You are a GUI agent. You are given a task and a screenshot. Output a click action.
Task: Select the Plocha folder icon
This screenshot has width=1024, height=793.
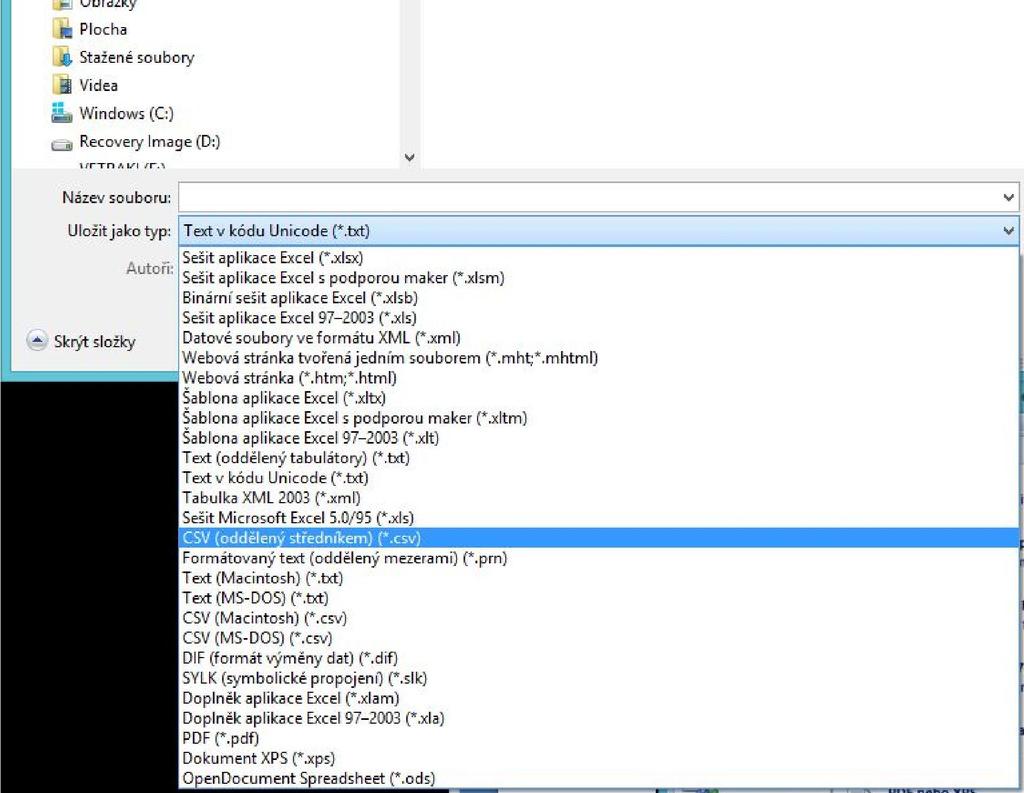62,29
